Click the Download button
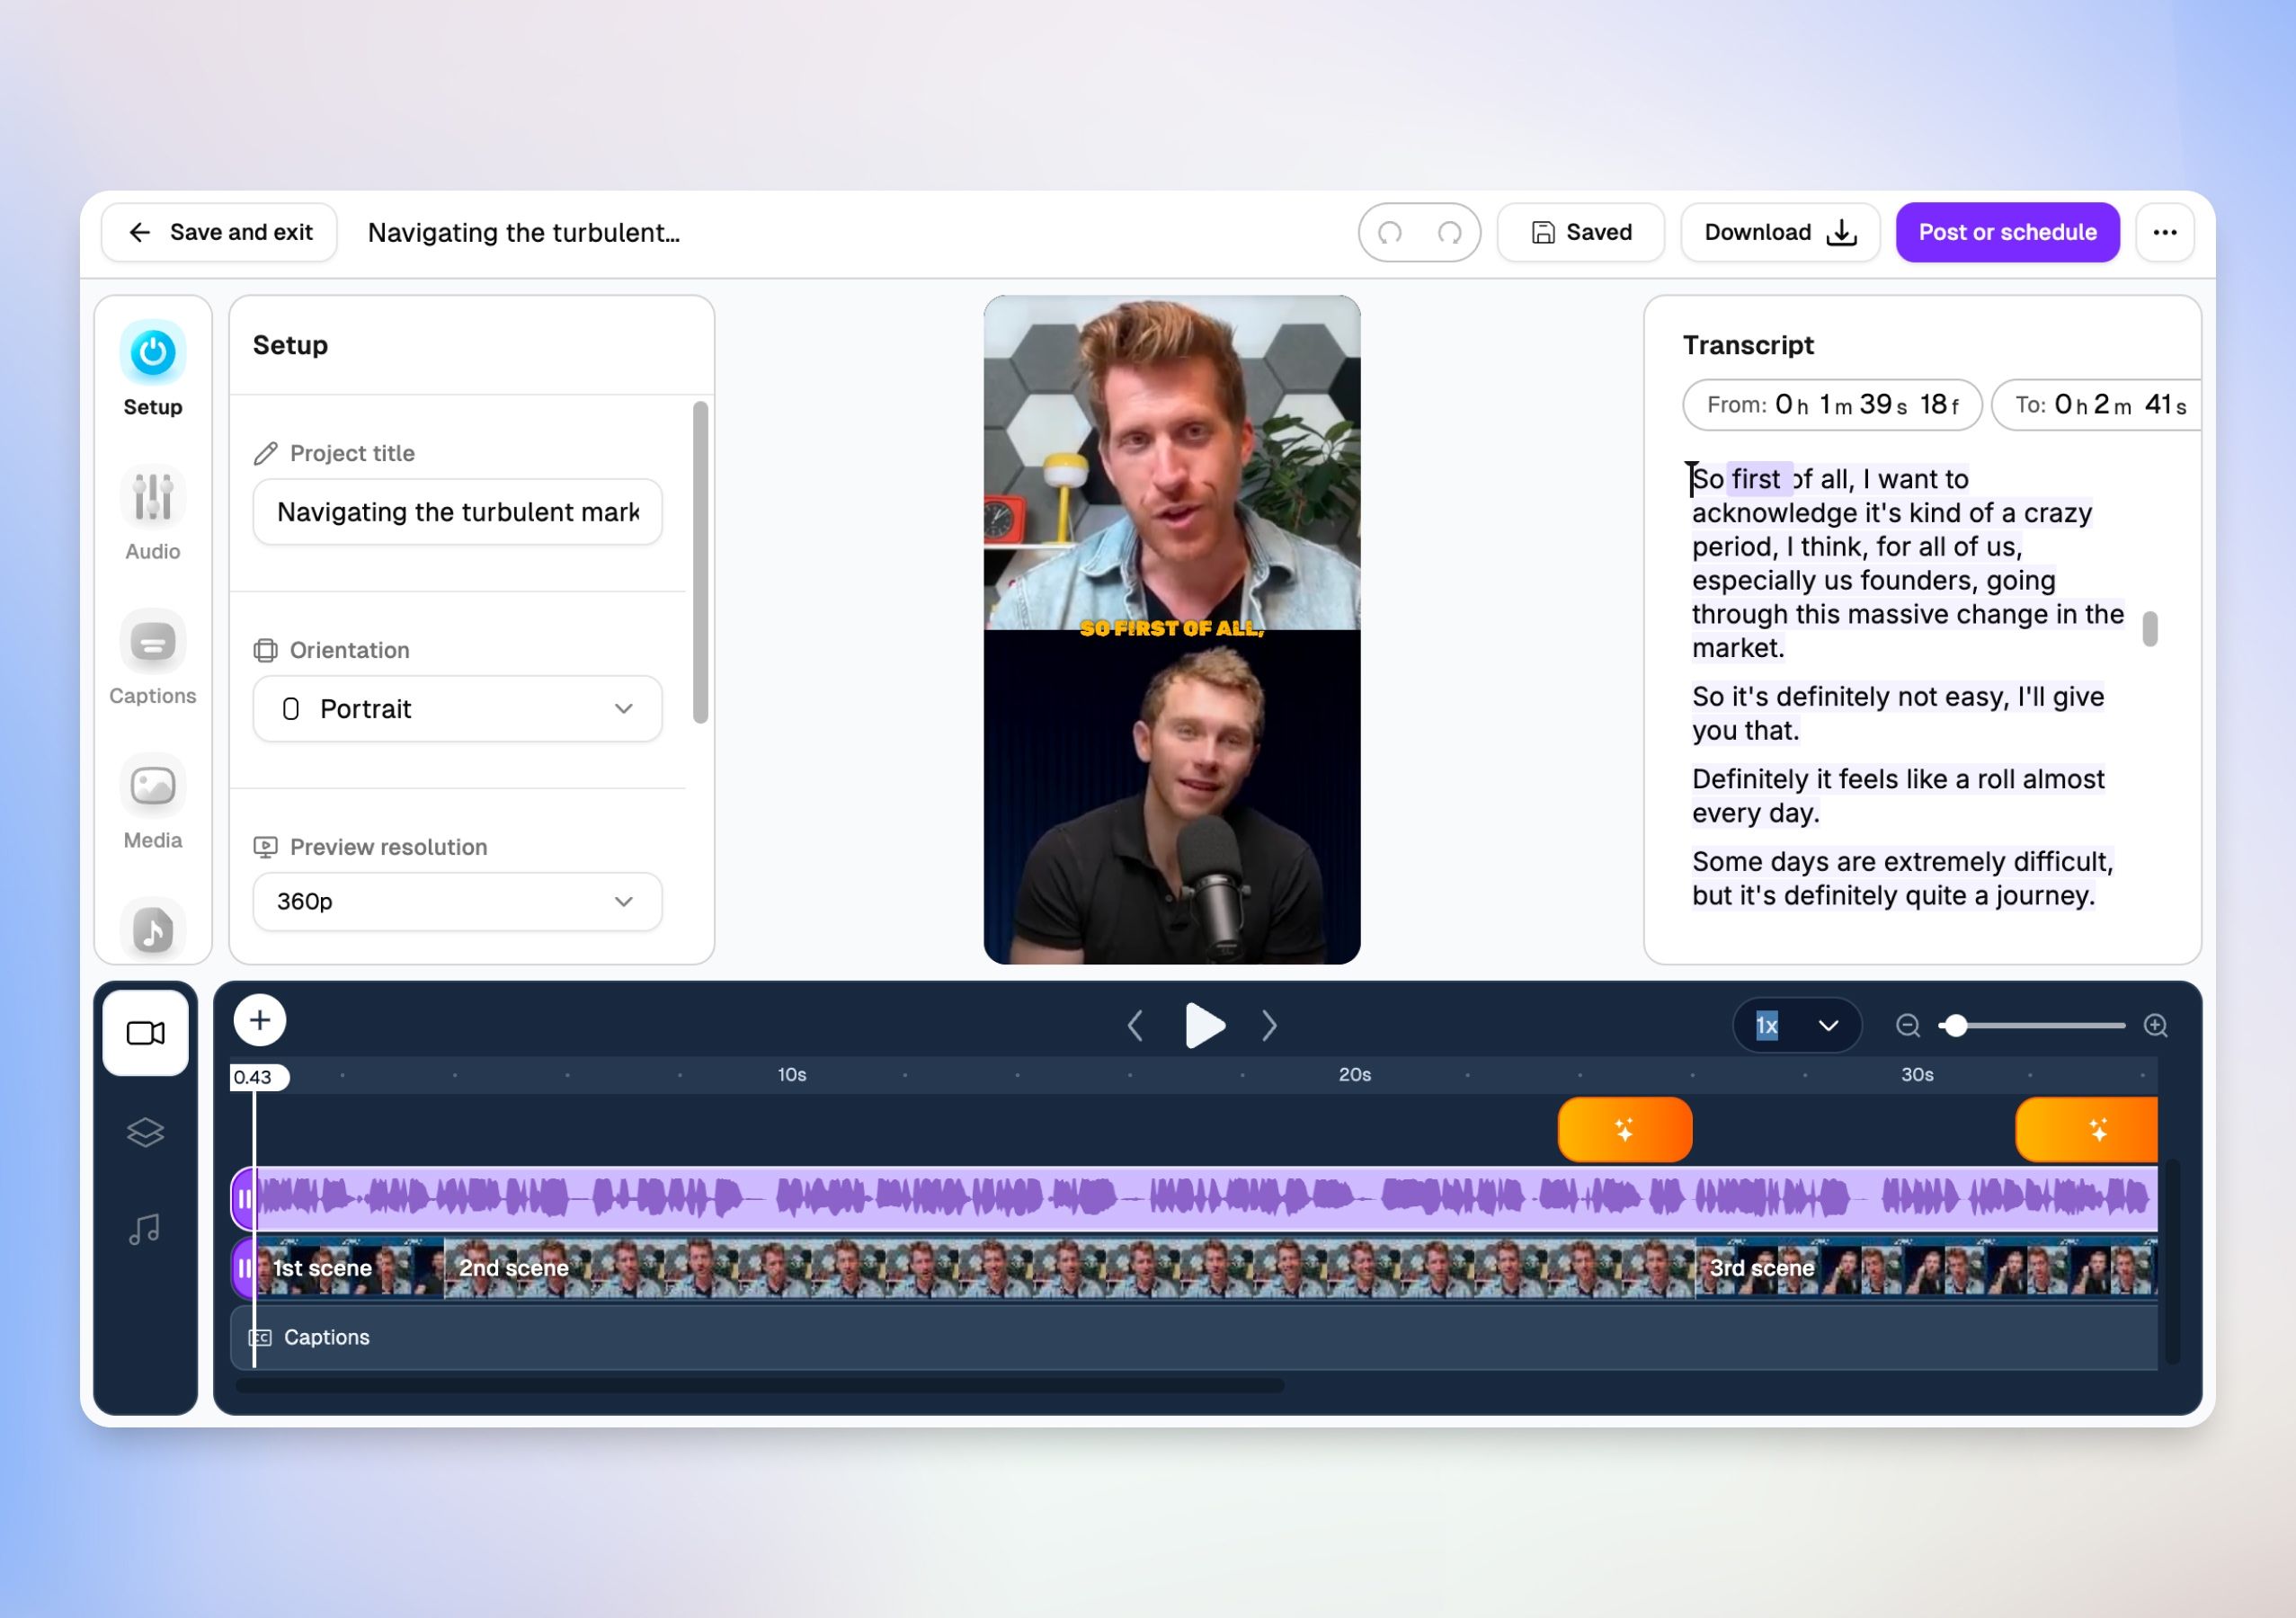2296x1618 pixels. 1780,233
